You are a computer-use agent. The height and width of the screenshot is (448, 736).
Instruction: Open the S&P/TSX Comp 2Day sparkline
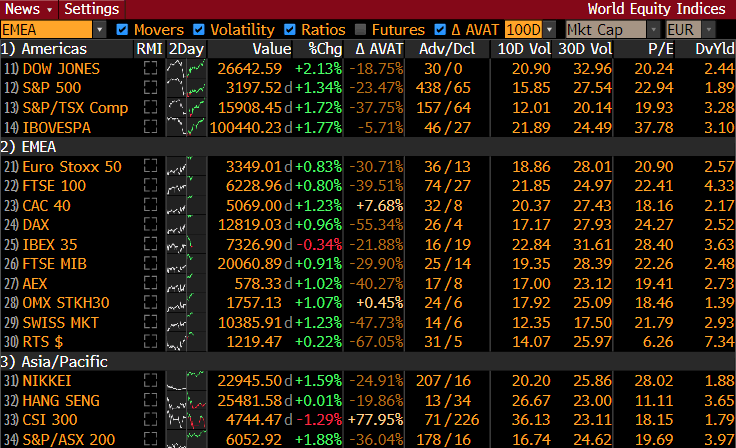click(x=186, y=108)
